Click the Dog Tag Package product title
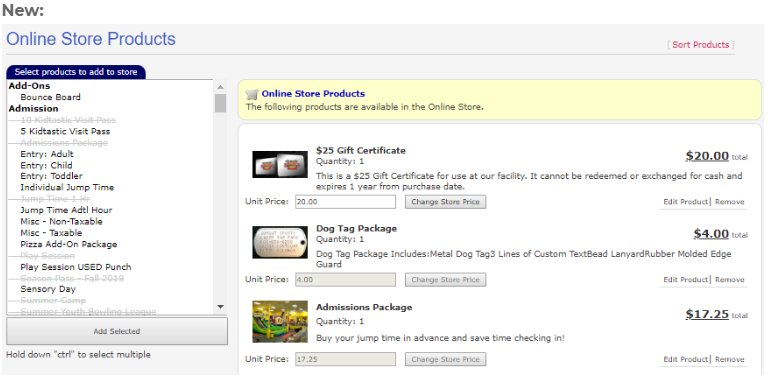 [357, 228]
